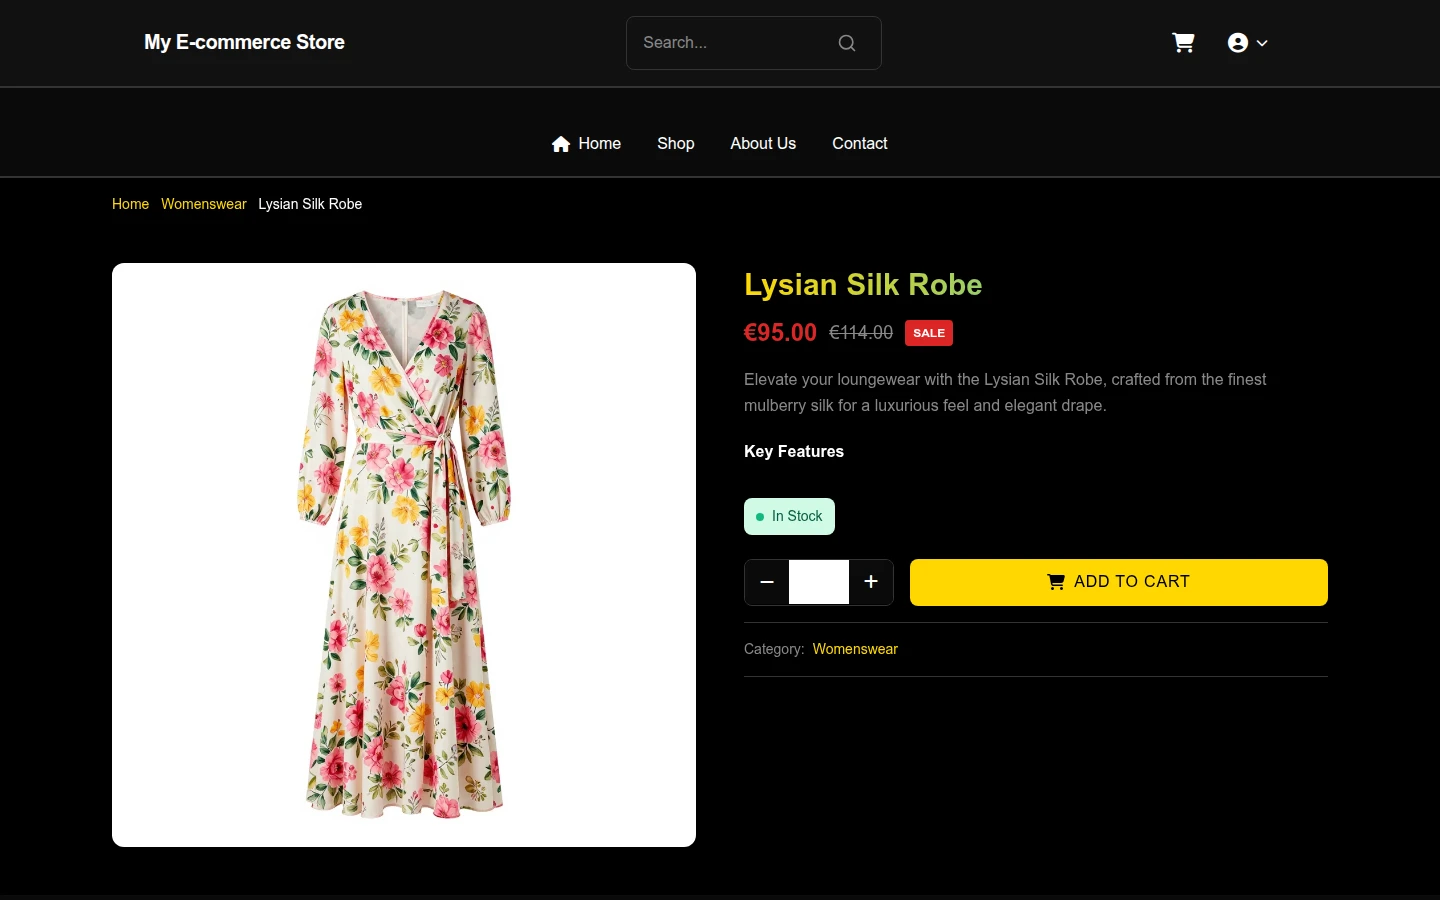This screenshot has height=900, width=1440.
Task: Open the user account menu icon
Action: 1247,43
